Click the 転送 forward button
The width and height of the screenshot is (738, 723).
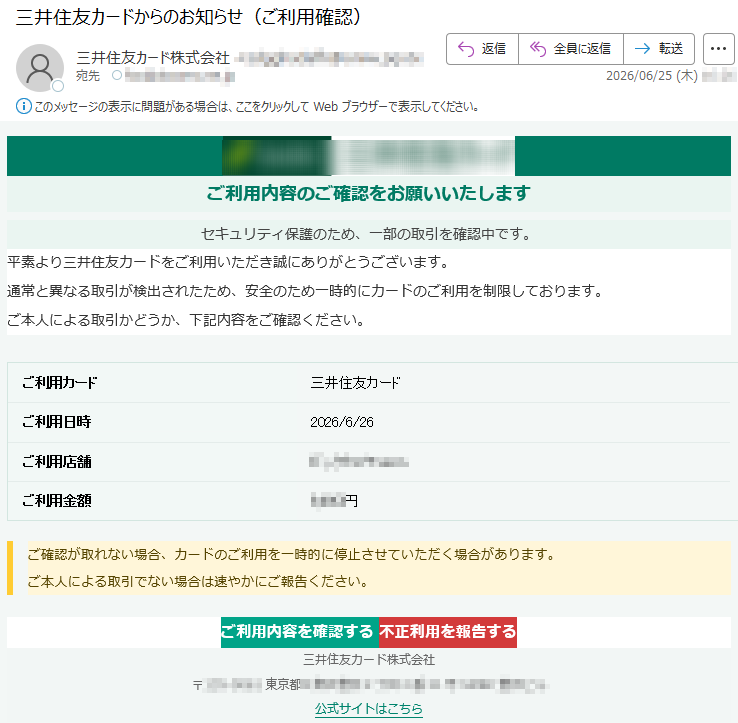point(659,48)
